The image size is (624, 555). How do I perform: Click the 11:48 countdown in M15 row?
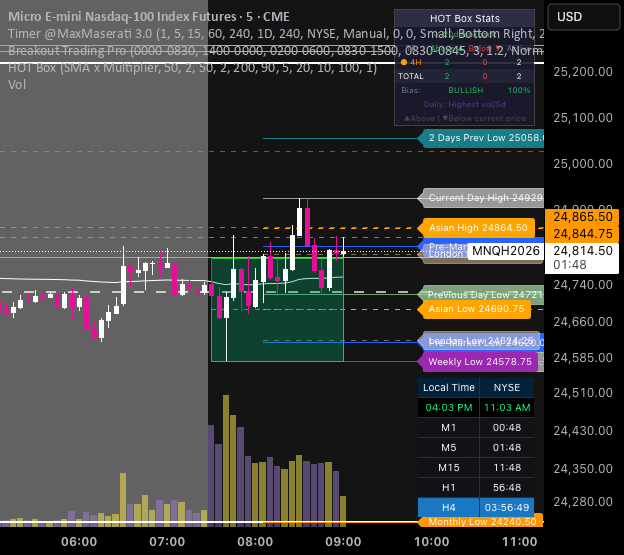(507, 467)
